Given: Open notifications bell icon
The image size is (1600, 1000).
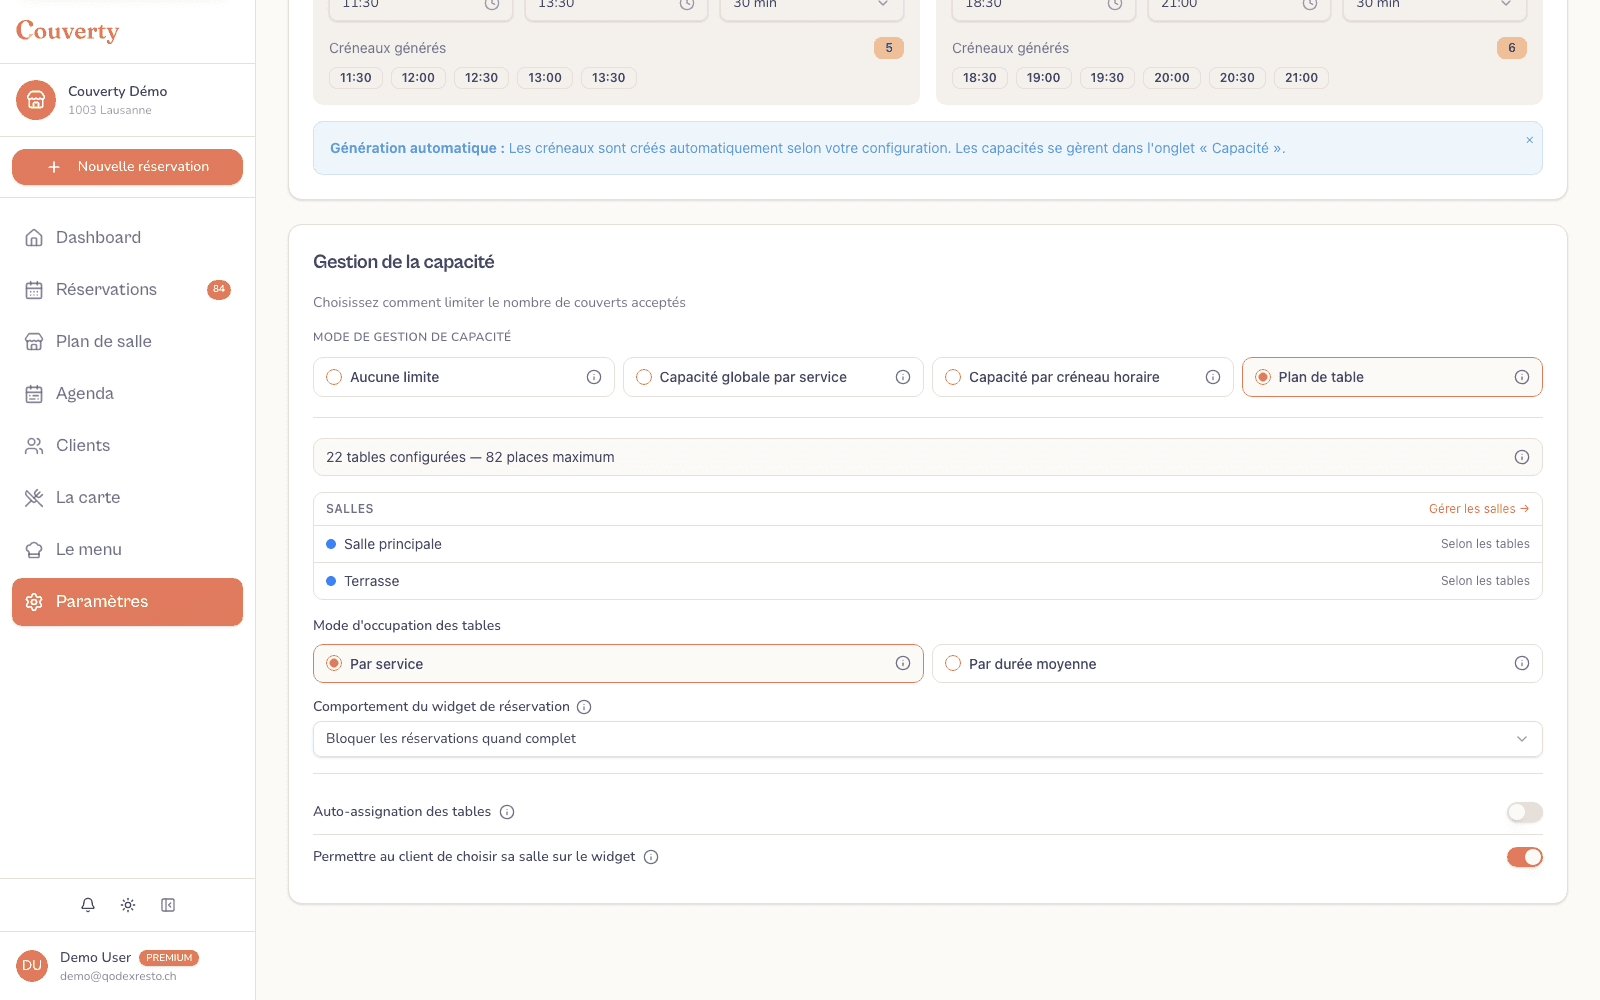Looking at the screenshot, I should click(88, 905).
